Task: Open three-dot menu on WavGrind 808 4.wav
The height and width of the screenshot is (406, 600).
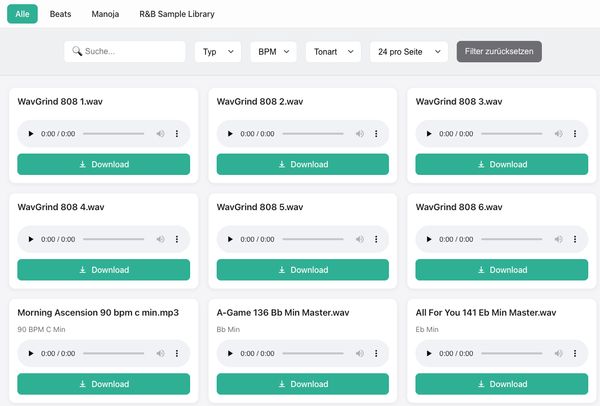Action: pos(177,239)
